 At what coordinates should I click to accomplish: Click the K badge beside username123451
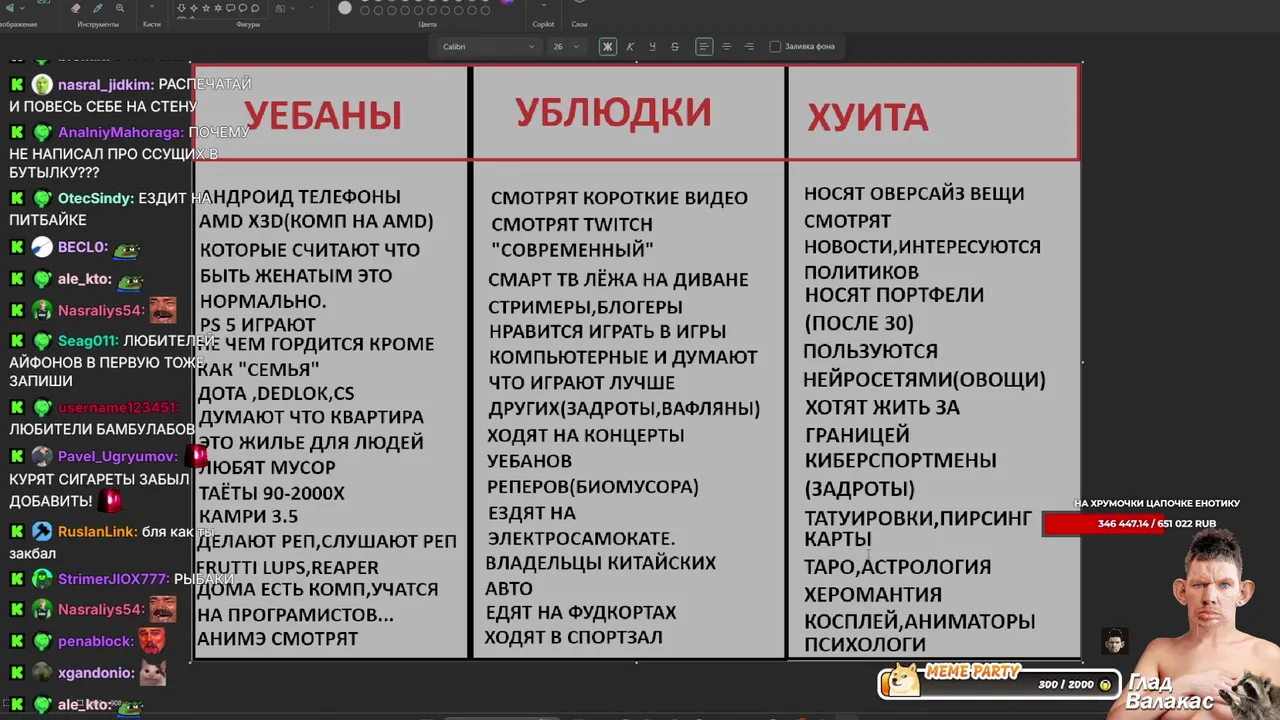click(17, 408)
